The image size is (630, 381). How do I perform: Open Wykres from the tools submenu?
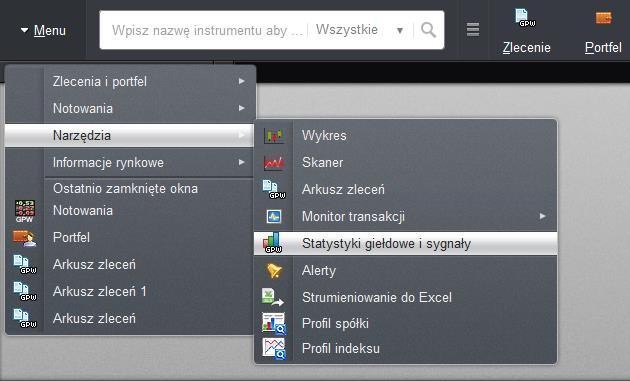[x=406, y=135]
